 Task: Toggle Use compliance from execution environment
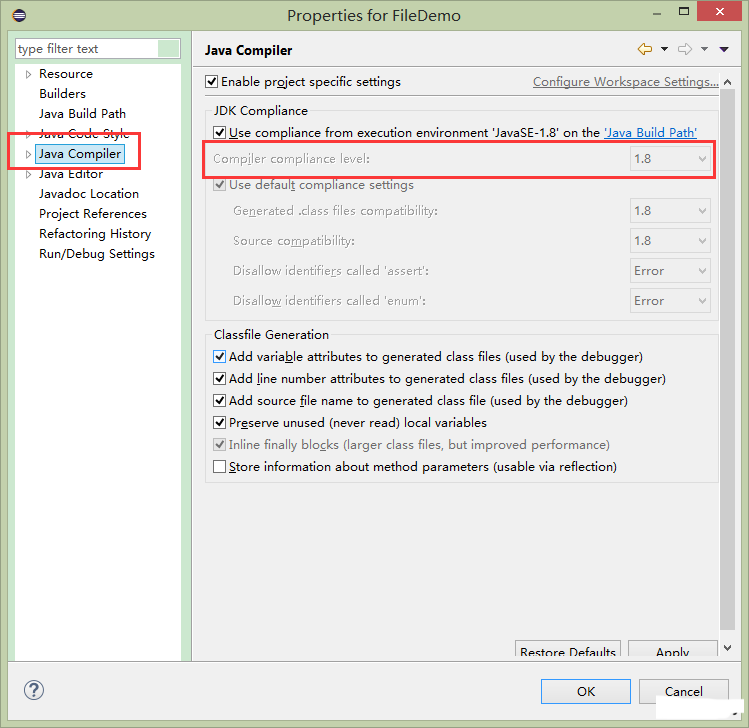219,132
